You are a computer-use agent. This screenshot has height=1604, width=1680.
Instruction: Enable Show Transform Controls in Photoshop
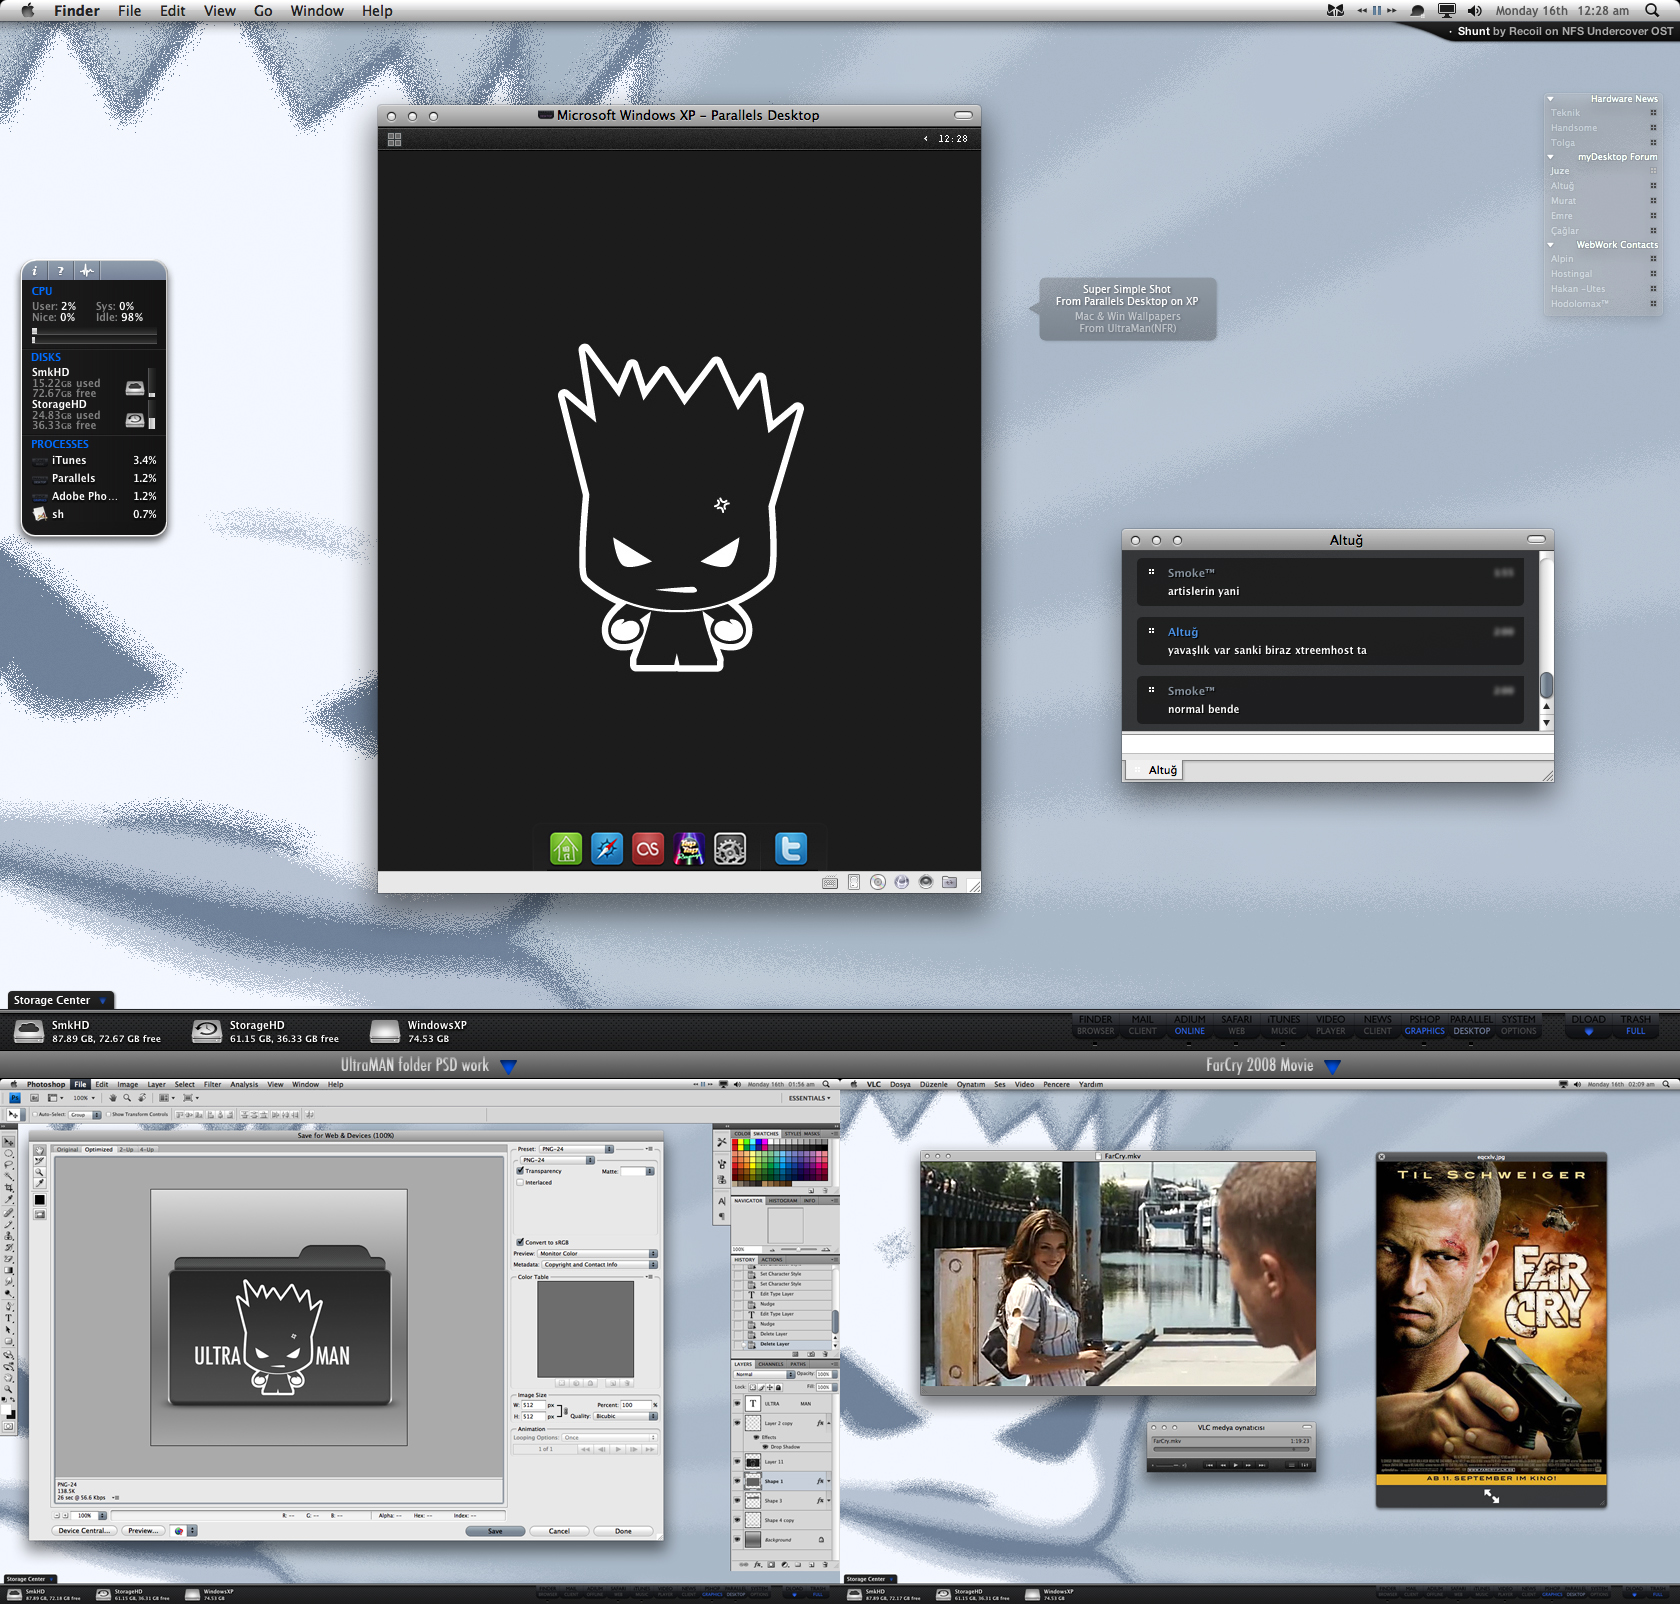click(x=108, y=1114)
